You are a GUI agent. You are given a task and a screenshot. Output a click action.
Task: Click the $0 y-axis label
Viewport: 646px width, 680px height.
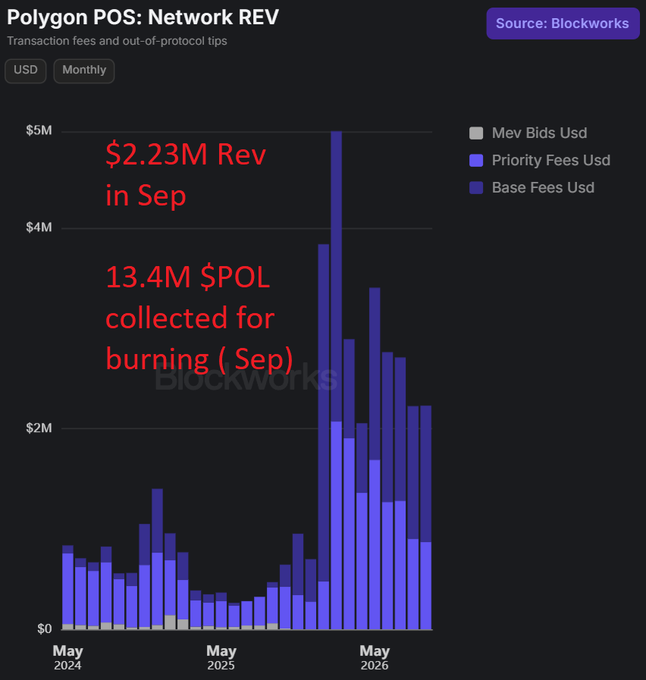click(x=44, y=629)
